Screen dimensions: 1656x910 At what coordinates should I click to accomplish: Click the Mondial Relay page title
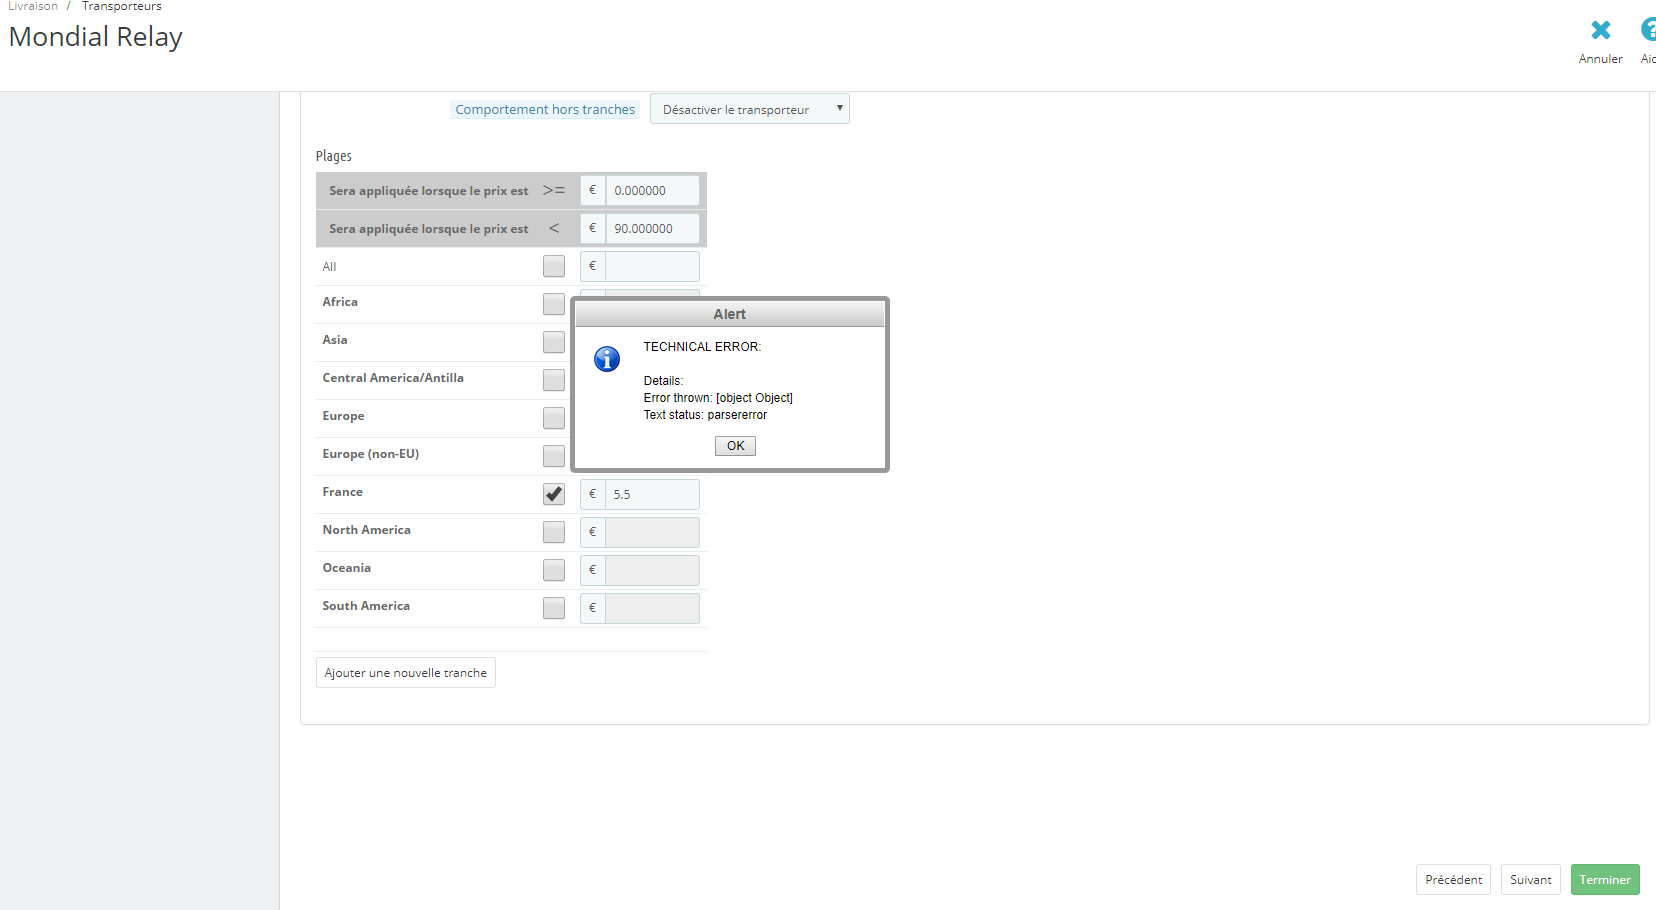click(96, 37)
